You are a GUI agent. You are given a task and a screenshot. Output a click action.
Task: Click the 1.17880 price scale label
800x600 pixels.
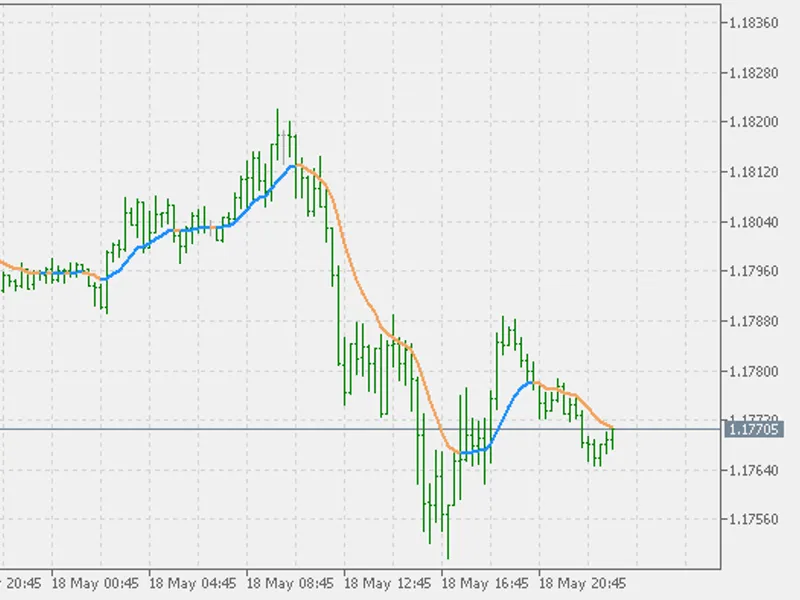tap(754, 321)
